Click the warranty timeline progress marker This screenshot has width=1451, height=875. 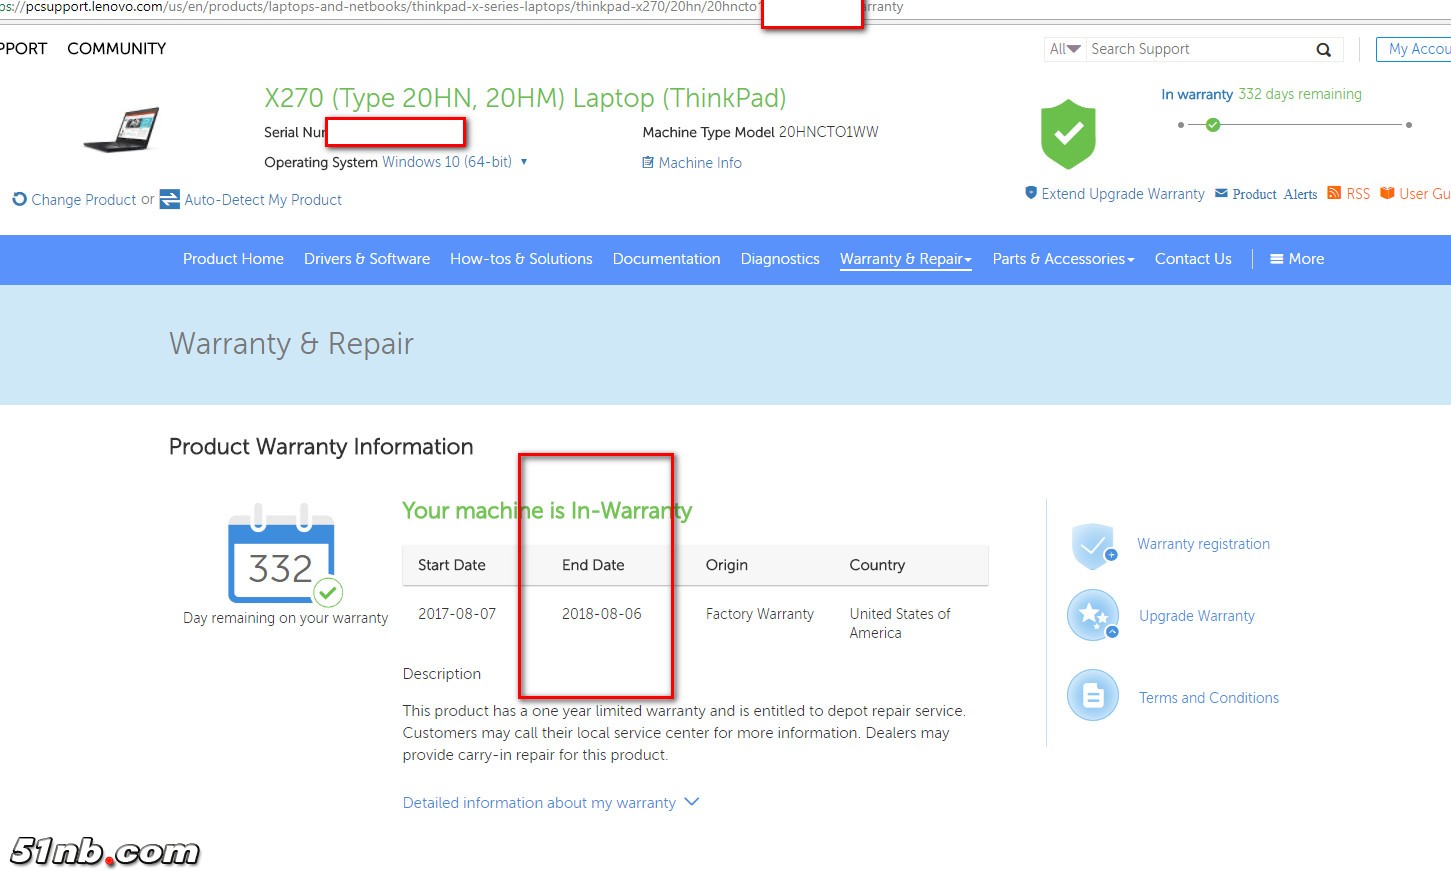coord(1213,125)
